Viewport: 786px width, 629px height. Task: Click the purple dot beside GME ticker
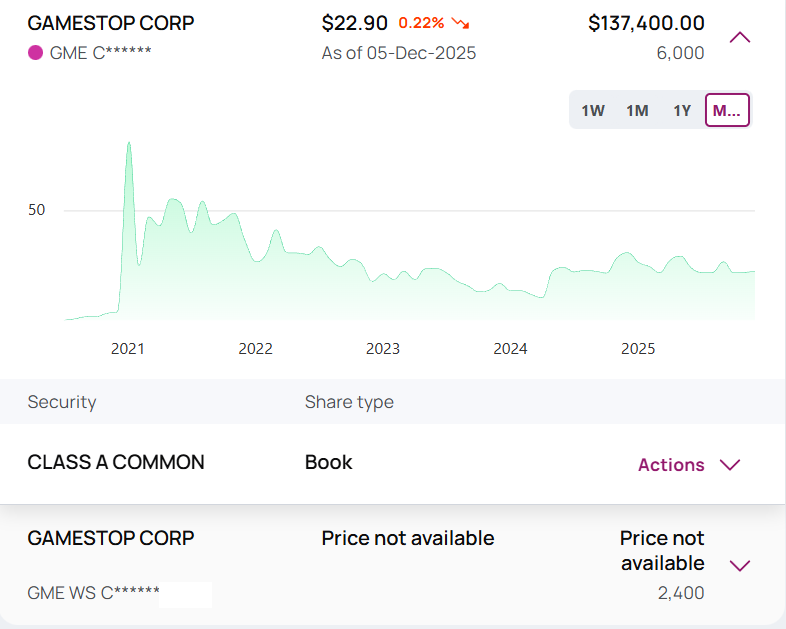tap(35, 52)
